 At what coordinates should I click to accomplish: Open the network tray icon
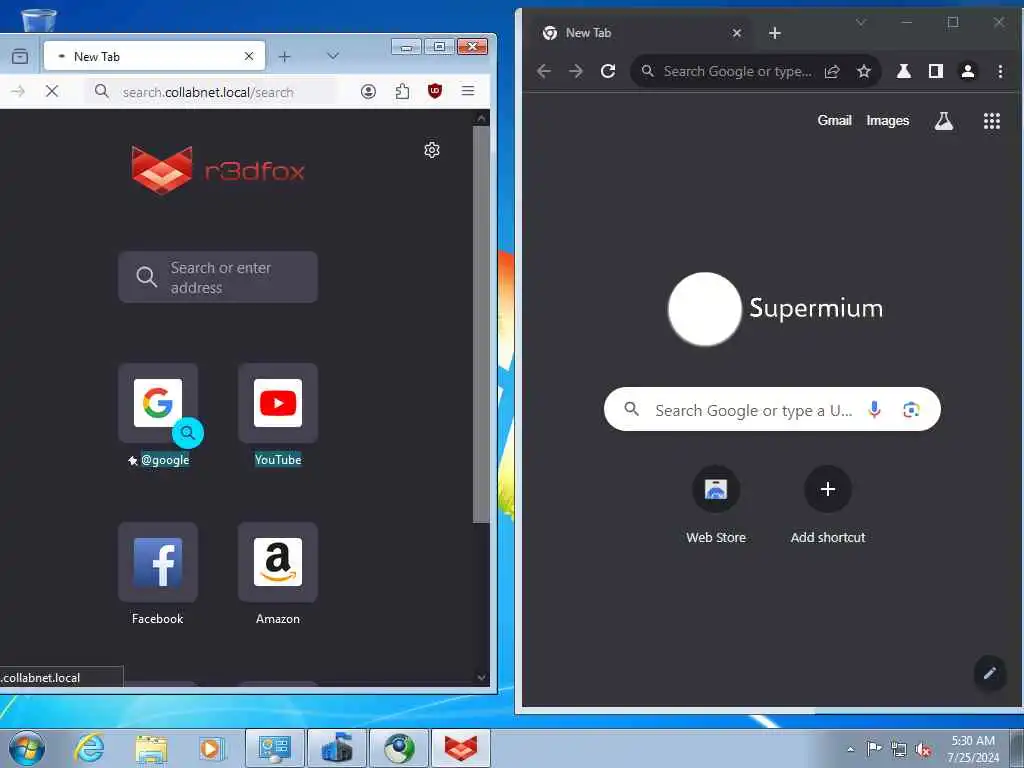tap(899, 749)
